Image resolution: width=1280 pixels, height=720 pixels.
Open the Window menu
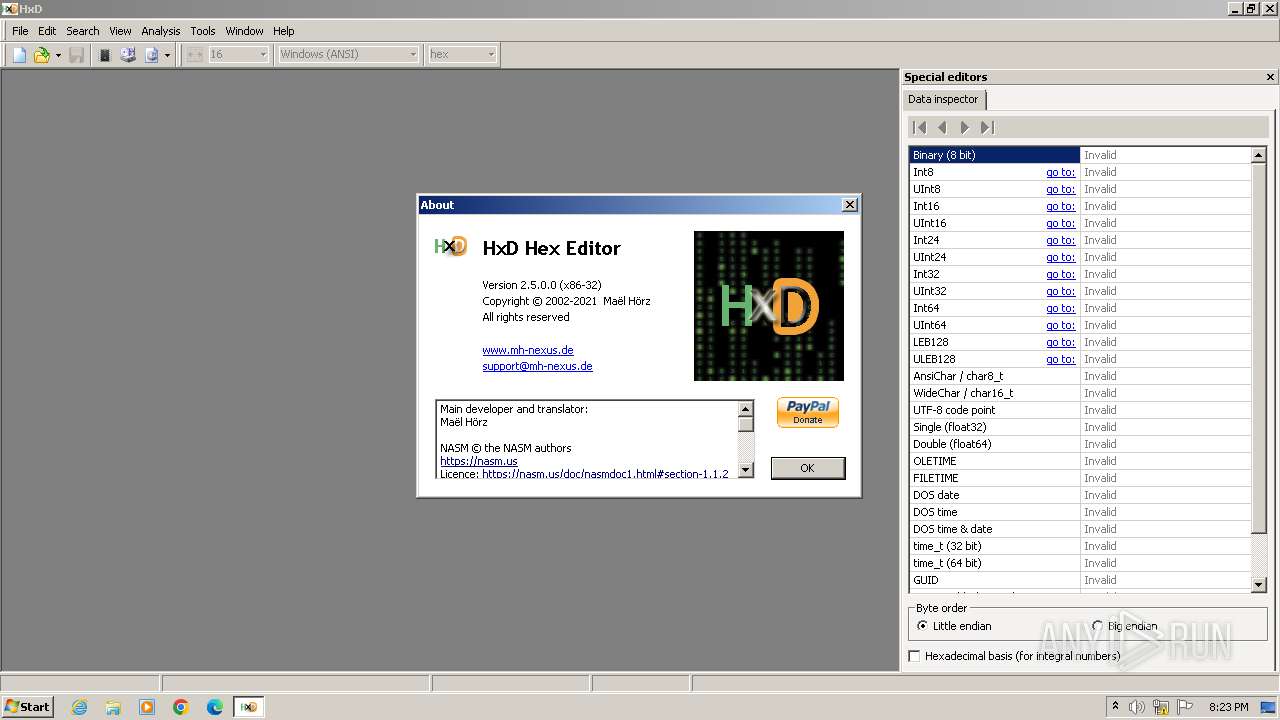click(245, 31)
